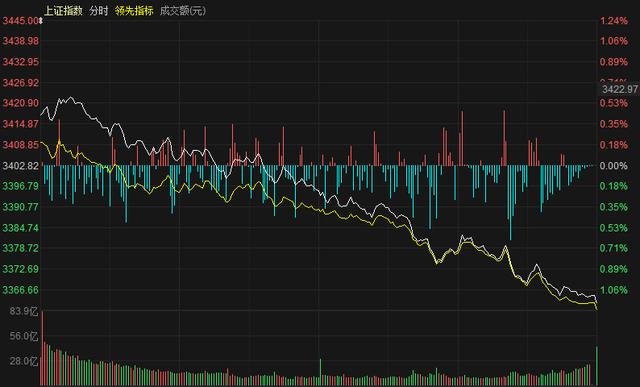Select the 成交额(元) label
This screenshot has height=387, width=640.
pyautogui.click(x=182, y=11)
